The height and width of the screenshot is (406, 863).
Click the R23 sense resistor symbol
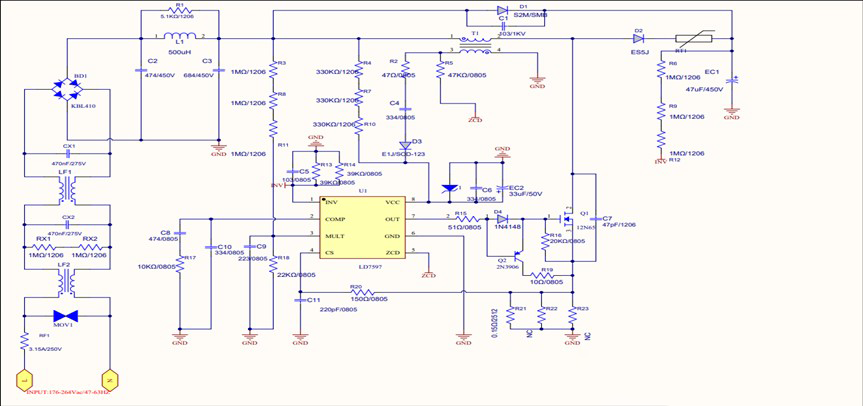(x=572, y=317)
